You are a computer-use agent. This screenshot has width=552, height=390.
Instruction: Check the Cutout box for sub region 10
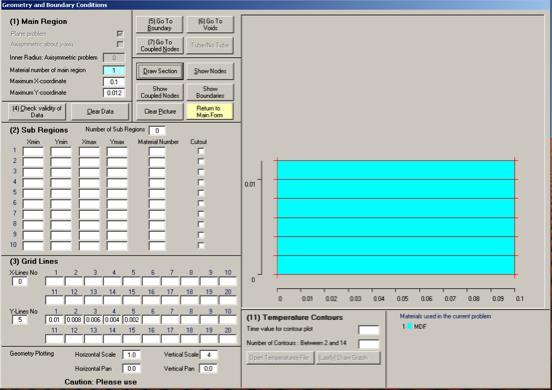201,245
